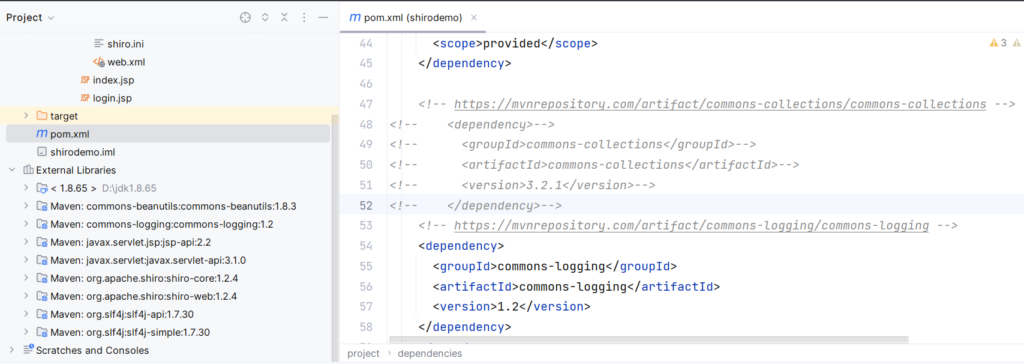Expand the Scratches and Consoles node
This screenshot has width=1024, height=364.
tap(12, 350)
